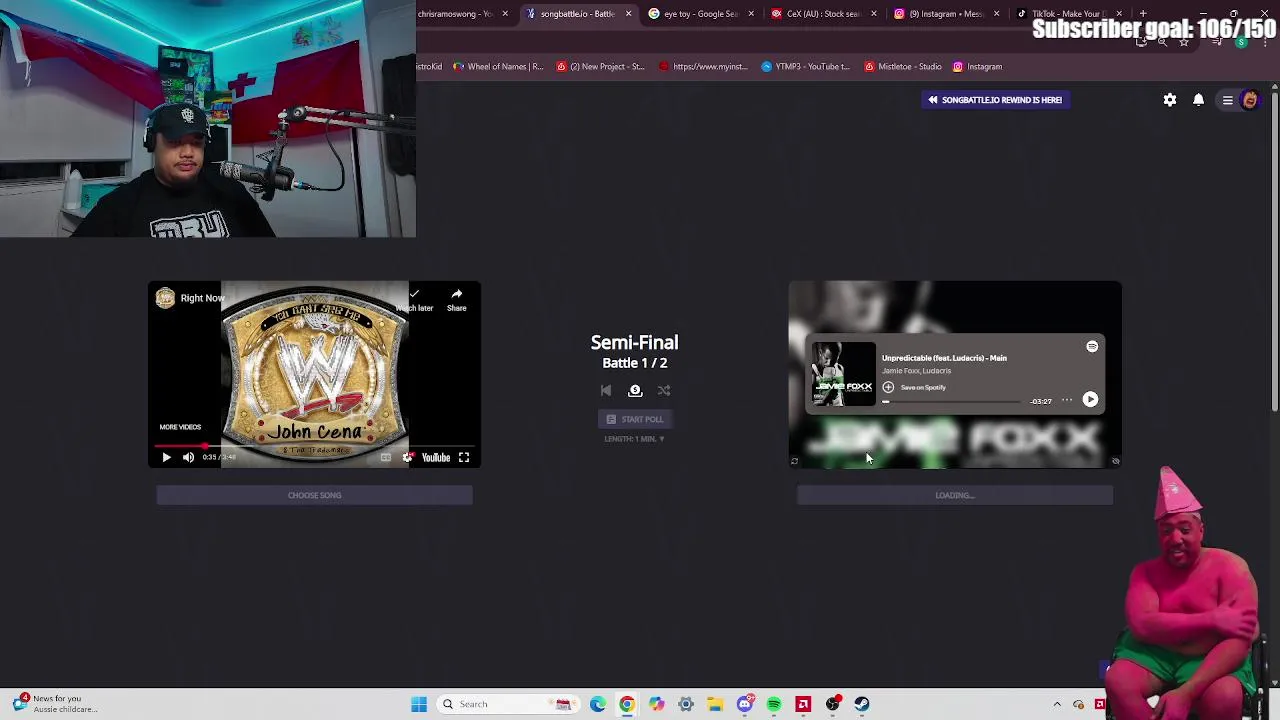Viewport: 1280px width, 720px height.
Task: Switch to the CeX (AU) Stock search tab
Action: coord(823,14)
